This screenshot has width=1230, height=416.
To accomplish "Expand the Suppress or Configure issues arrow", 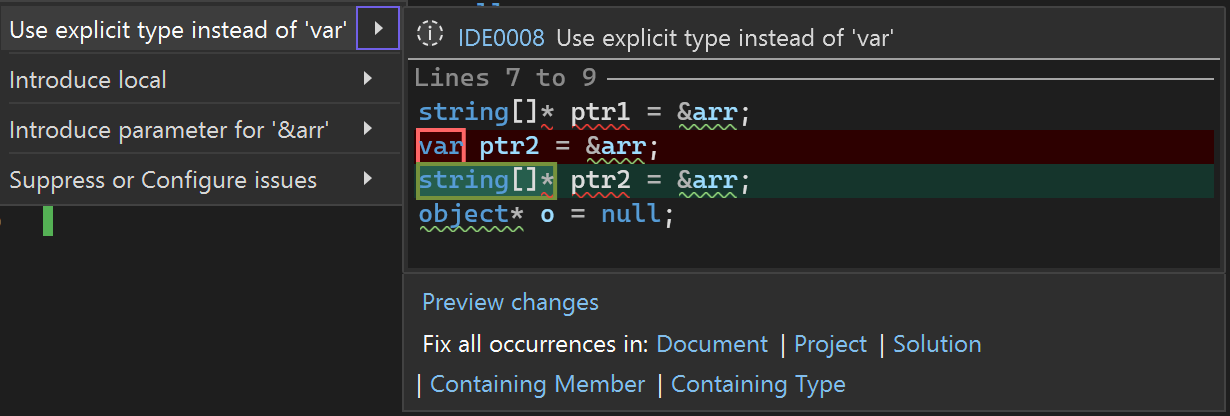I will click(x=368, y=179).
